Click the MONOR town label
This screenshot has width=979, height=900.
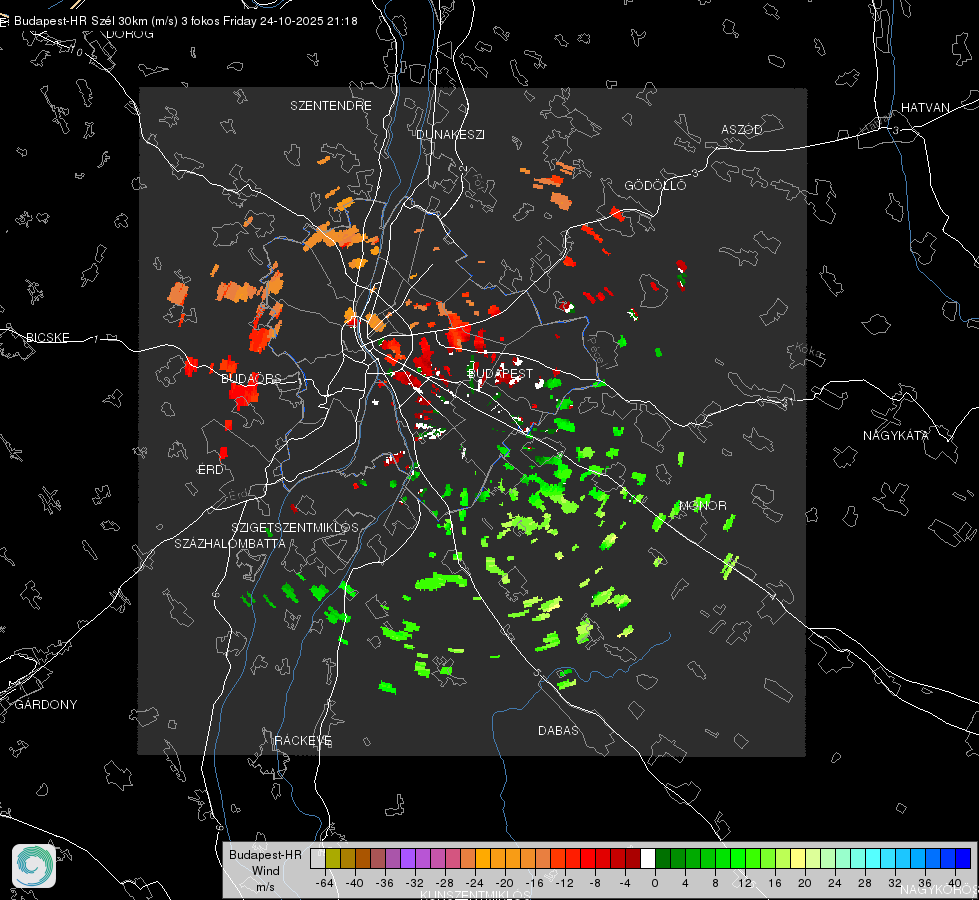click(x=702, y=505)
